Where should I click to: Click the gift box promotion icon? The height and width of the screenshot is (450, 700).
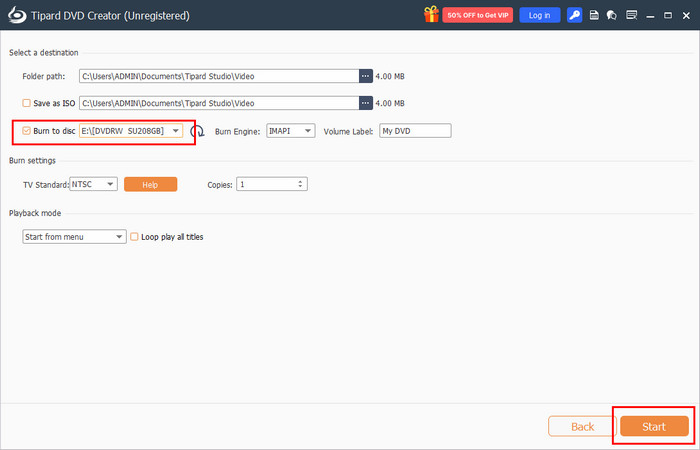pyautogui.click(x=432, y=15)
